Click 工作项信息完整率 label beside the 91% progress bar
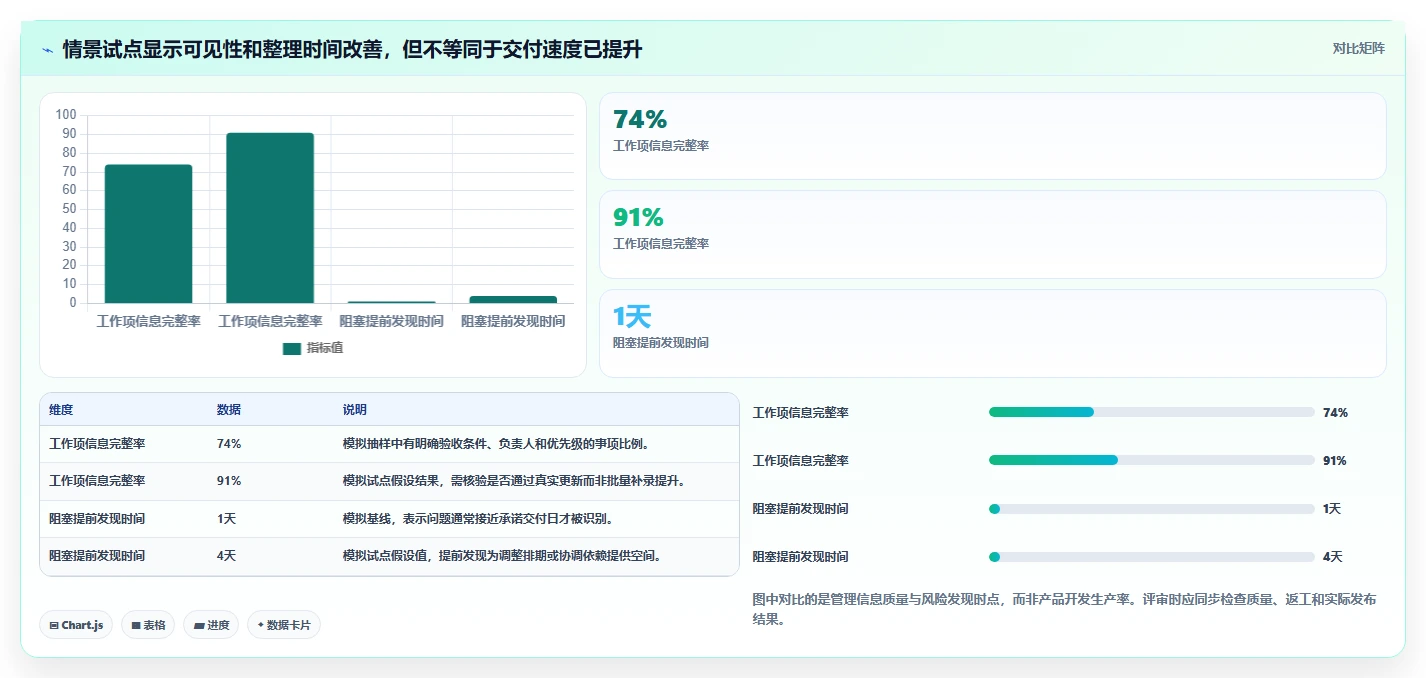This screenshot has height=678, width=1426. (x=801, y=461)
